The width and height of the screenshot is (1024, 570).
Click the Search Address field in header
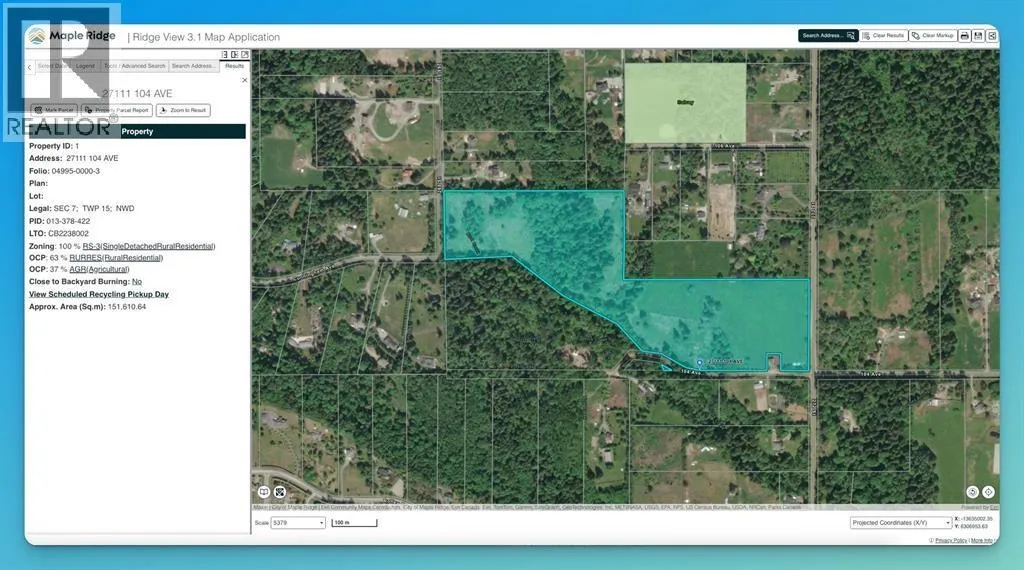point(827,35)
